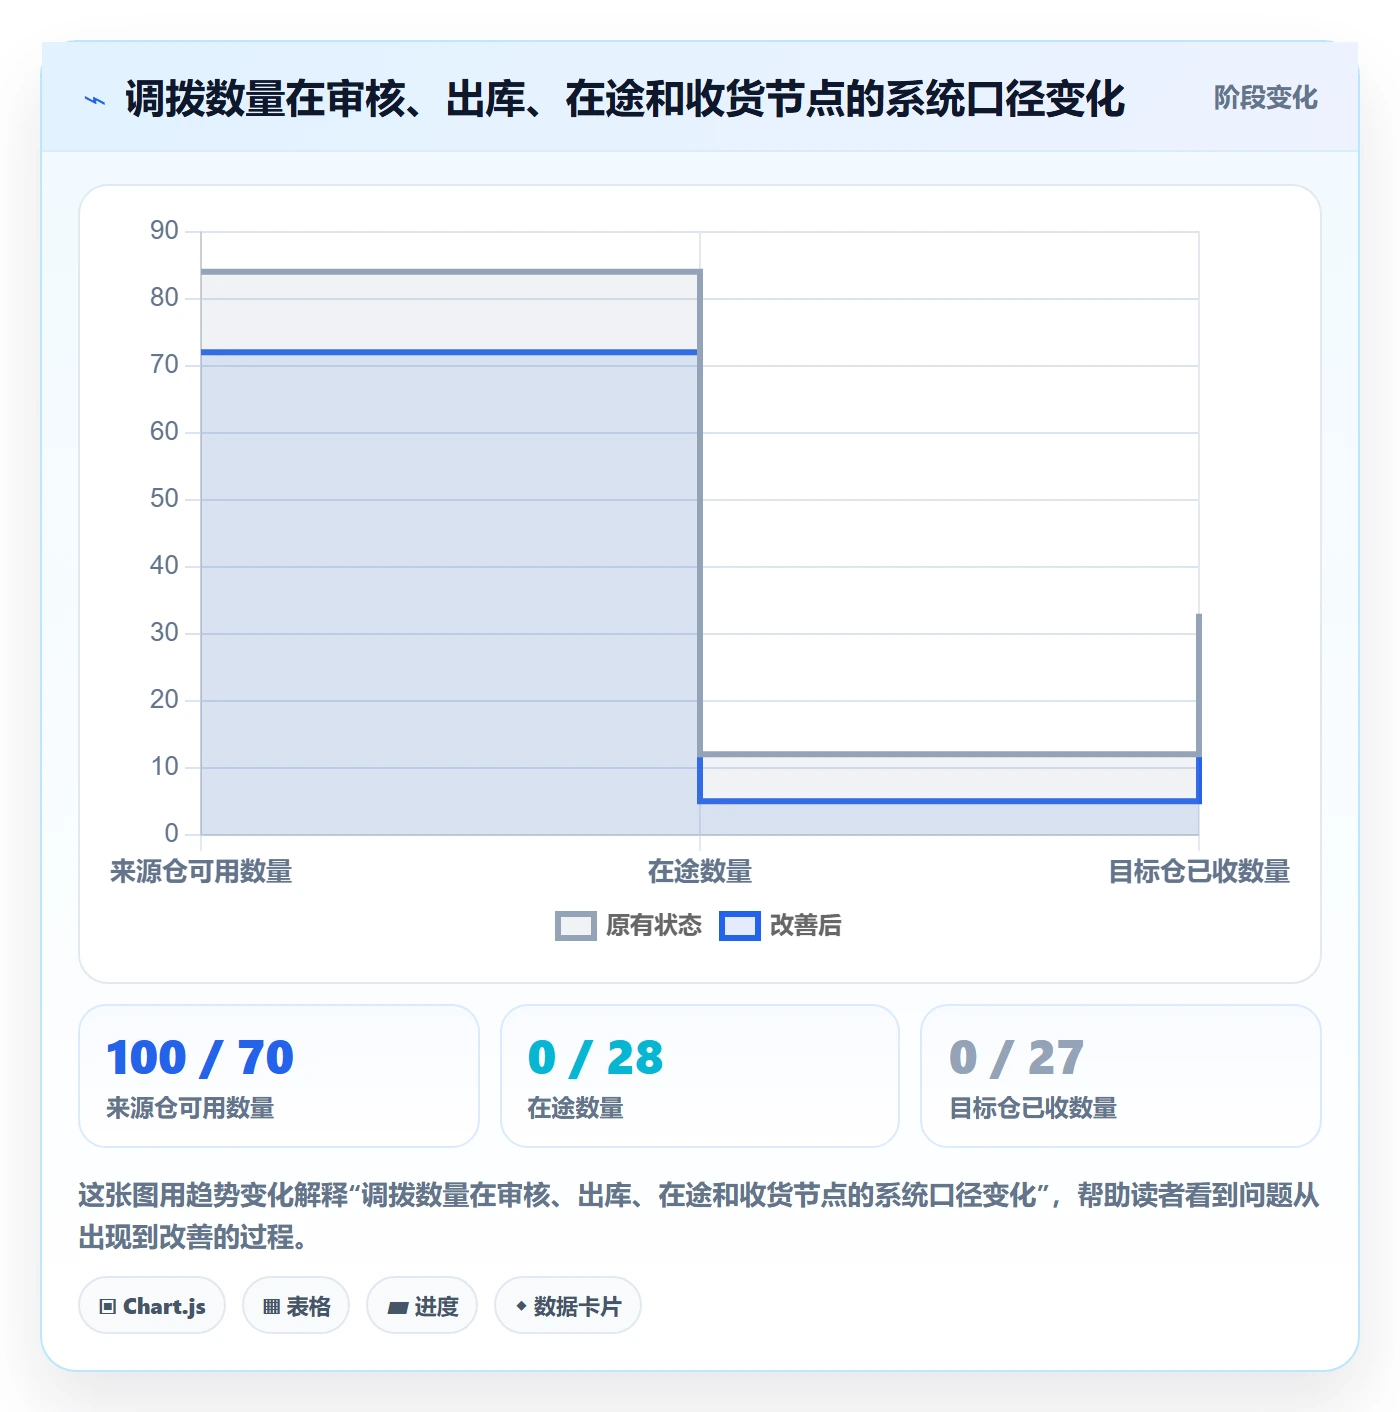Click the description paragraph starting 这张图用趋势变化

(699, 1216)
